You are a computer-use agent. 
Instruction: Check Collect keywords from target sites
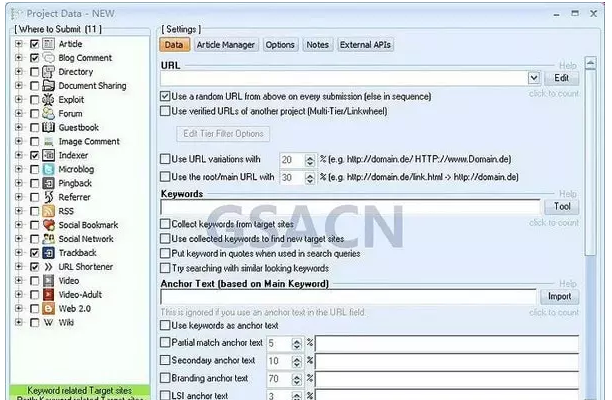(165, 224)
